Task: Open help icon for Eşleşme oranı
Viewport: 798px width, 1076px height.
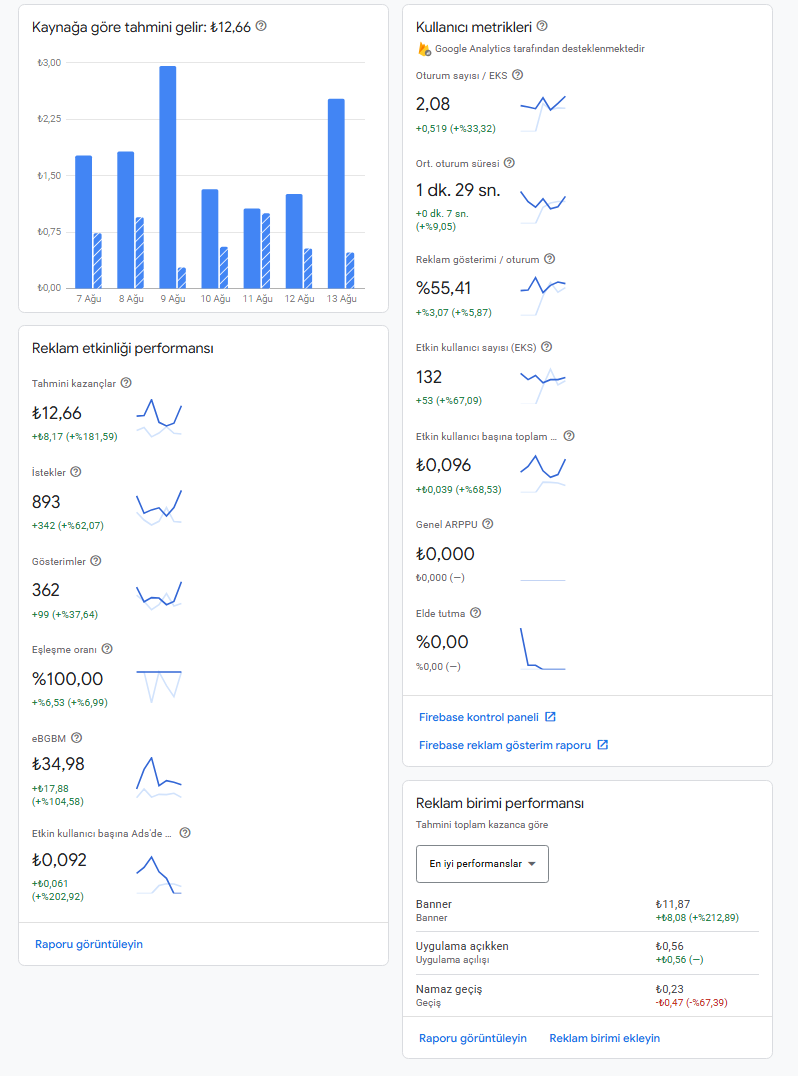Action: (x=107, y=648)
